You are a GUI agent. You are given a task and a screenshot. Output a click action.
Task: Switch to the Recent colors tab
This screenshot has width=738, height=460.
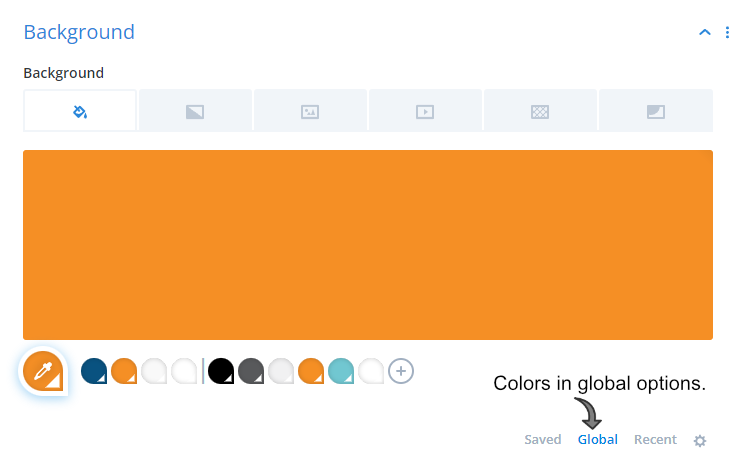click(x=655, y=439)
